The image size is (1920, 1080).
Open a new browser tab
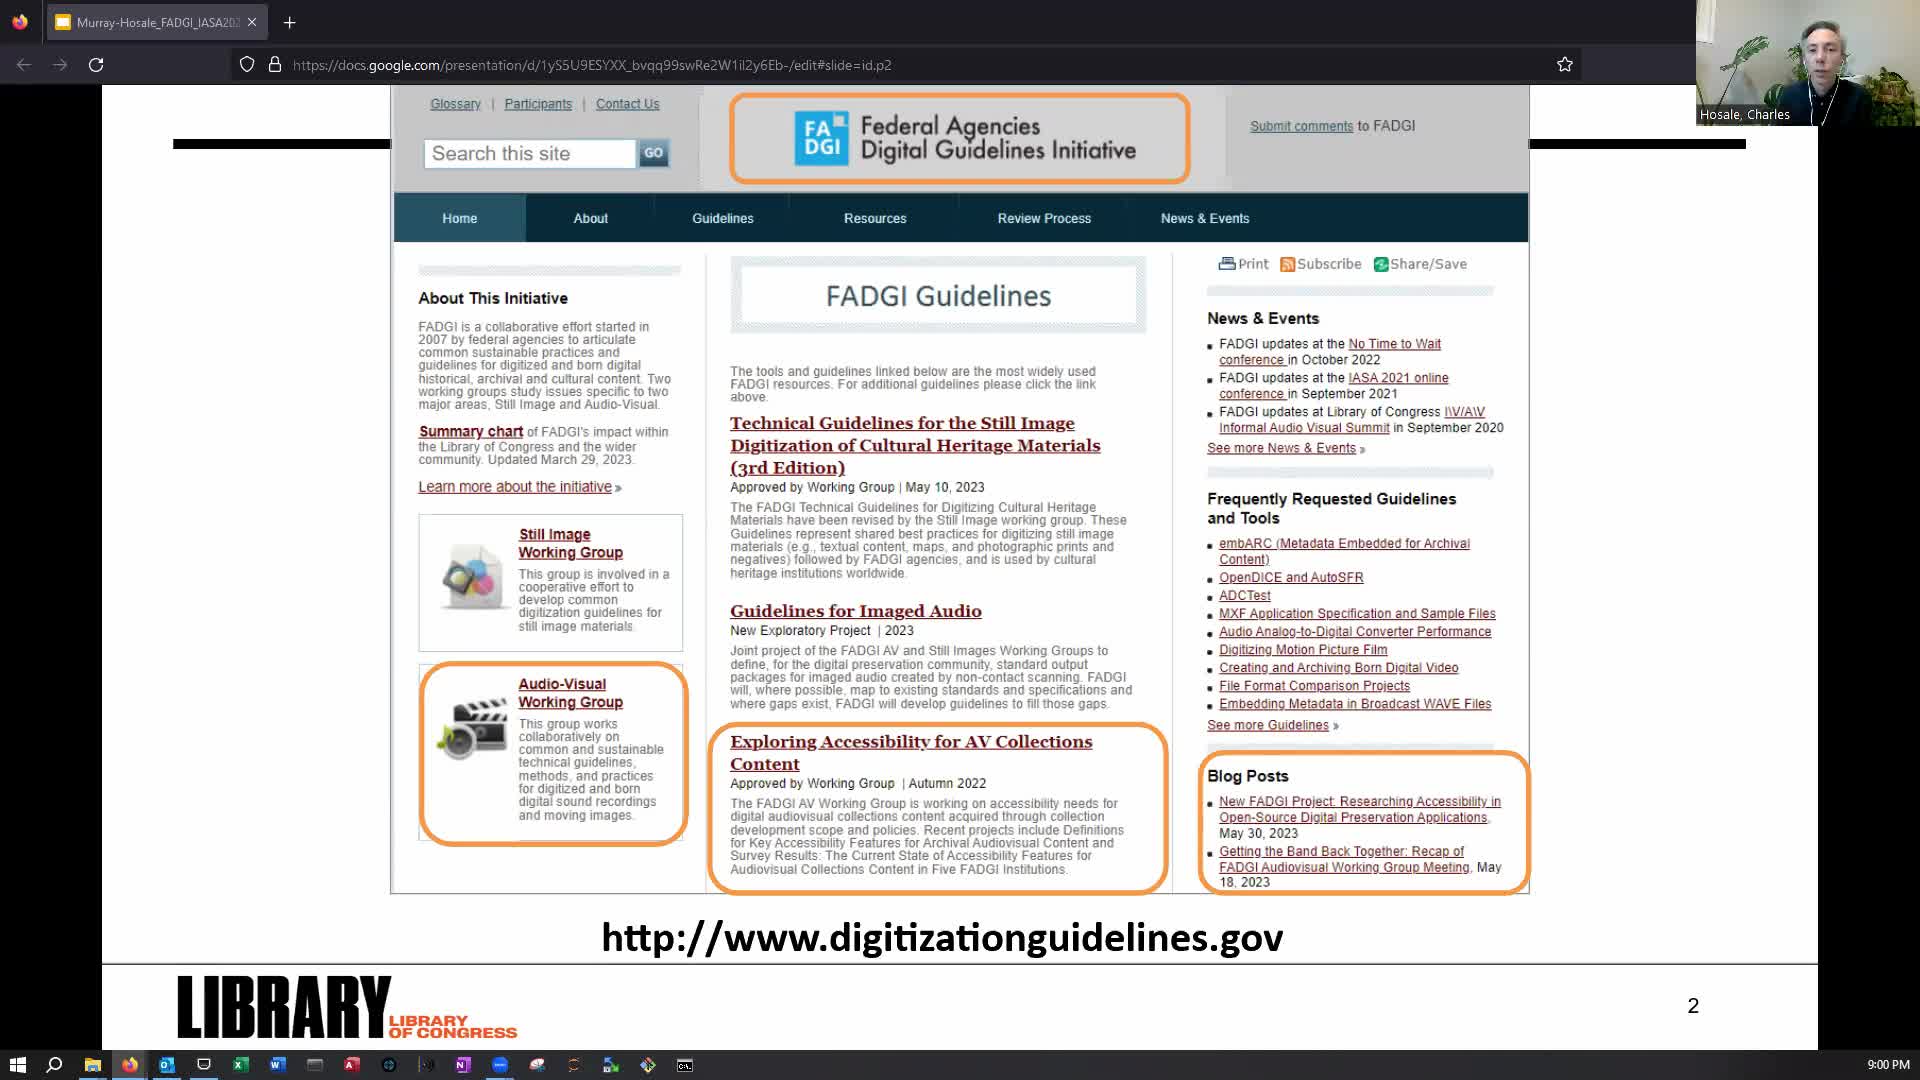[x=289, y=22]
